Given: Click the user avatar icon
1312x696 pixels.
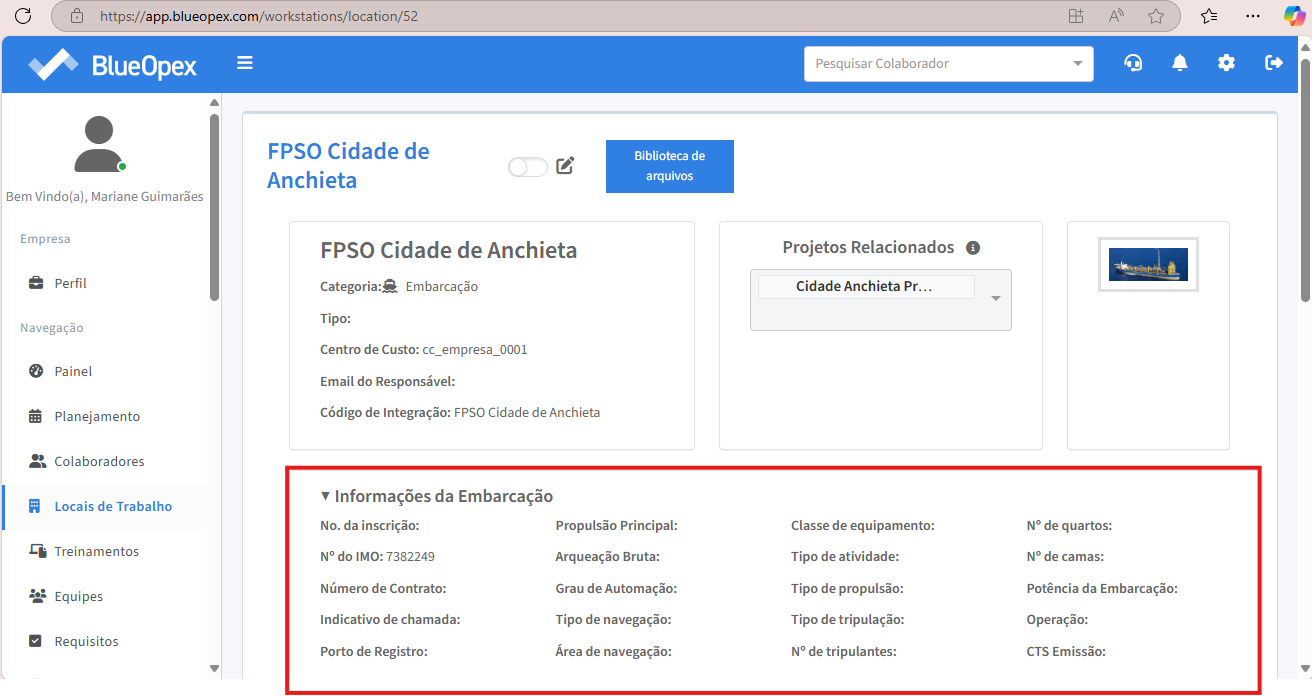Looking at the screenshot, I should (99, 144).
